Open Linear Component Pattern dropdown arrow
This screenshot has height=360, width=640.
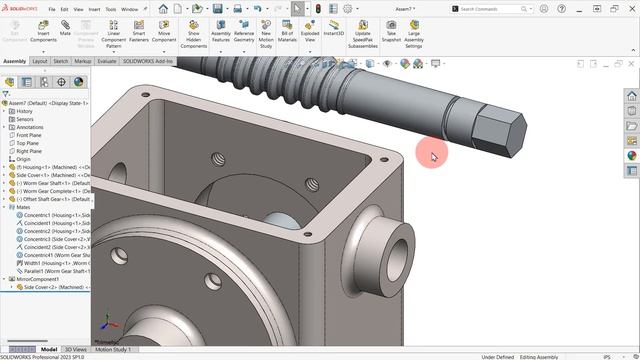coord(113,52)
